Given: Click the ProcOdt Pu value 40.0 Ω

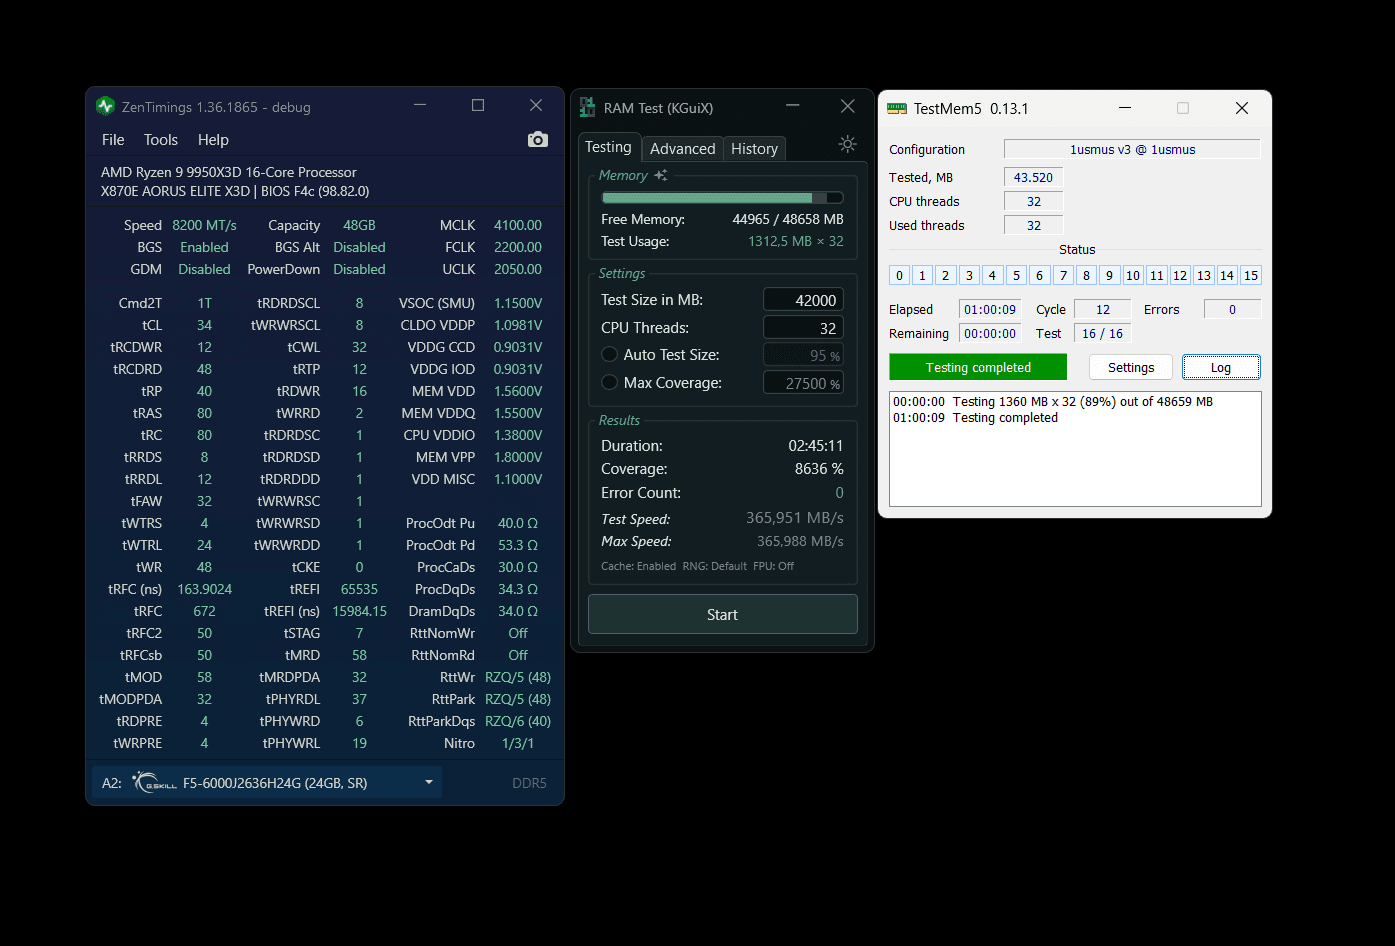Looking at the screenshot, I should (x=518, y=523).
